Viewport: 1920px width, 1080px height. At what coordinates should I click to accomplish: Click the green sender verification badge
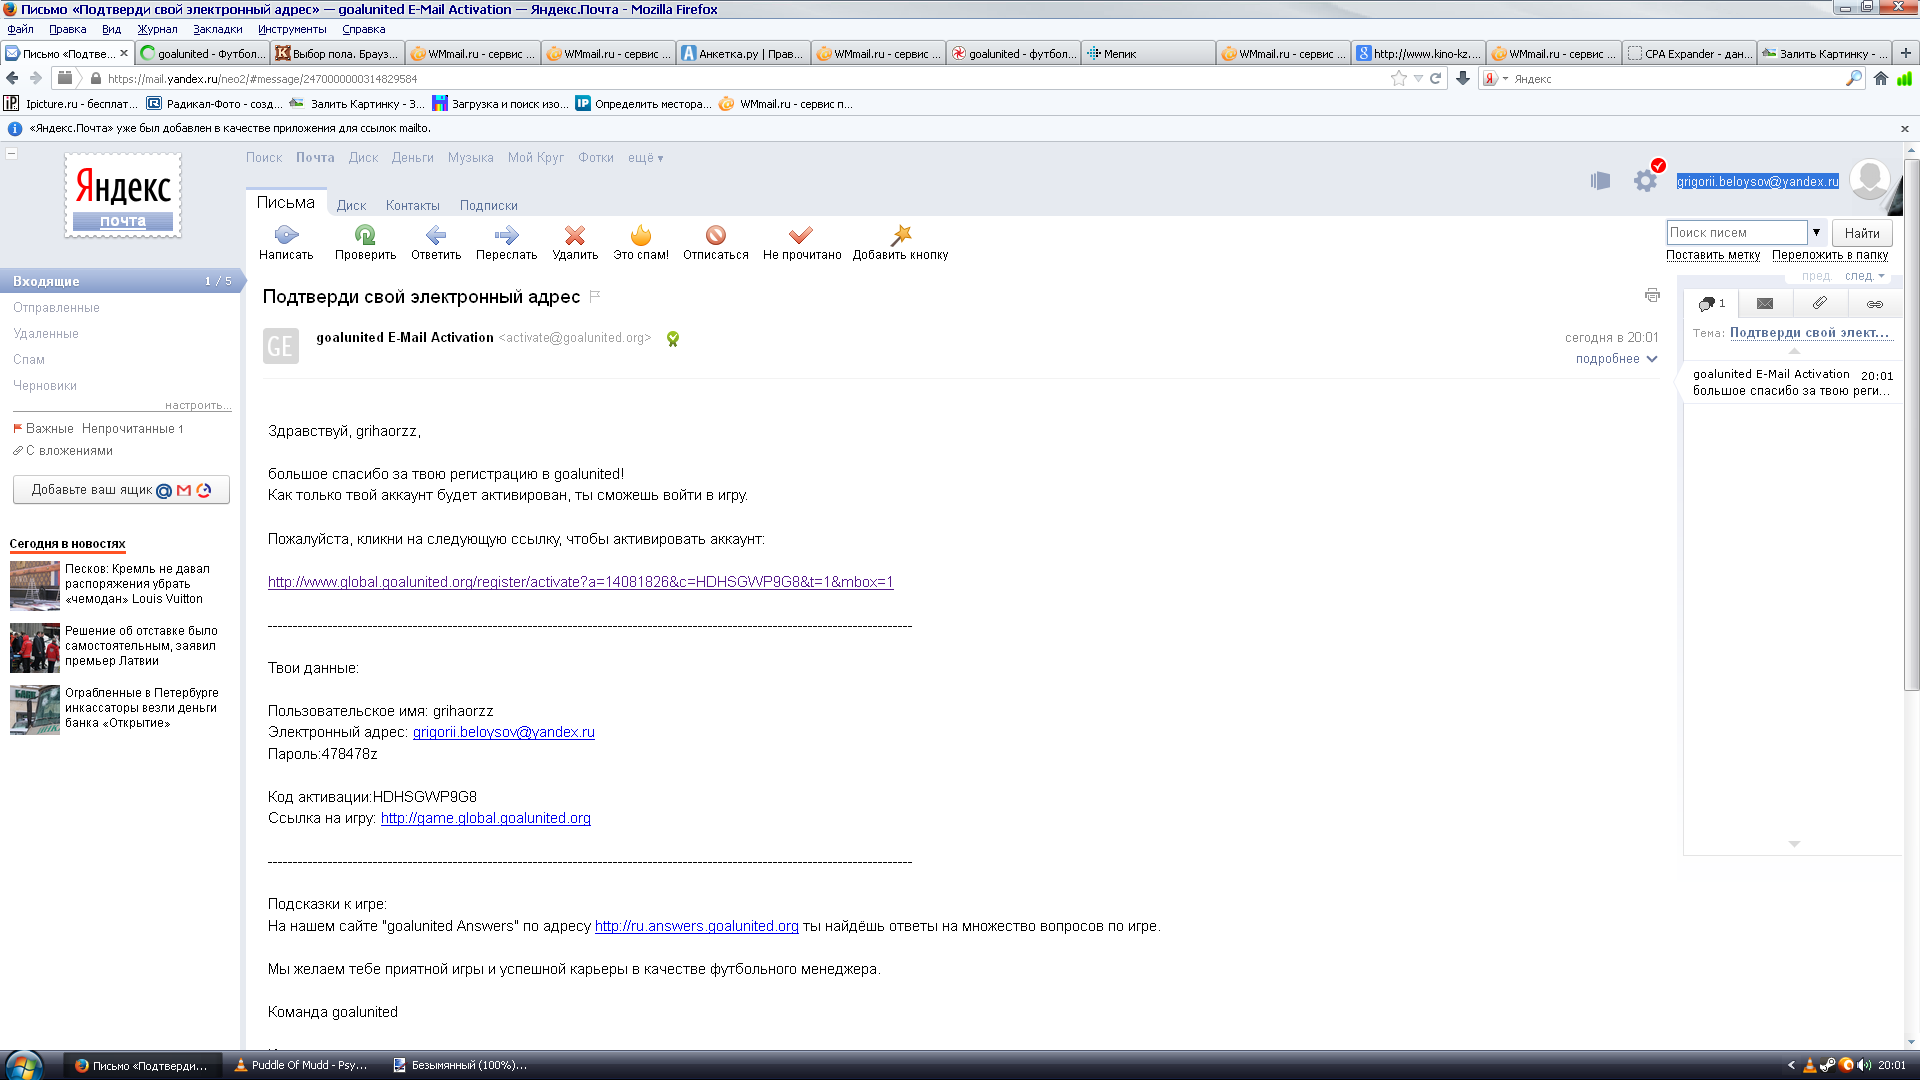[x=673, y=339]
